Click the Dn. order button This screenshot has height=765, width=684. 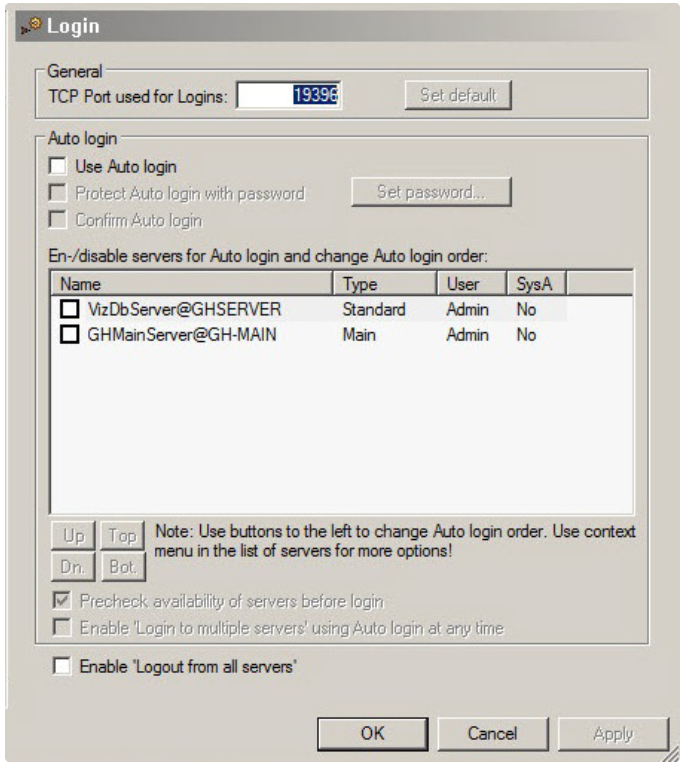[73, 567]
